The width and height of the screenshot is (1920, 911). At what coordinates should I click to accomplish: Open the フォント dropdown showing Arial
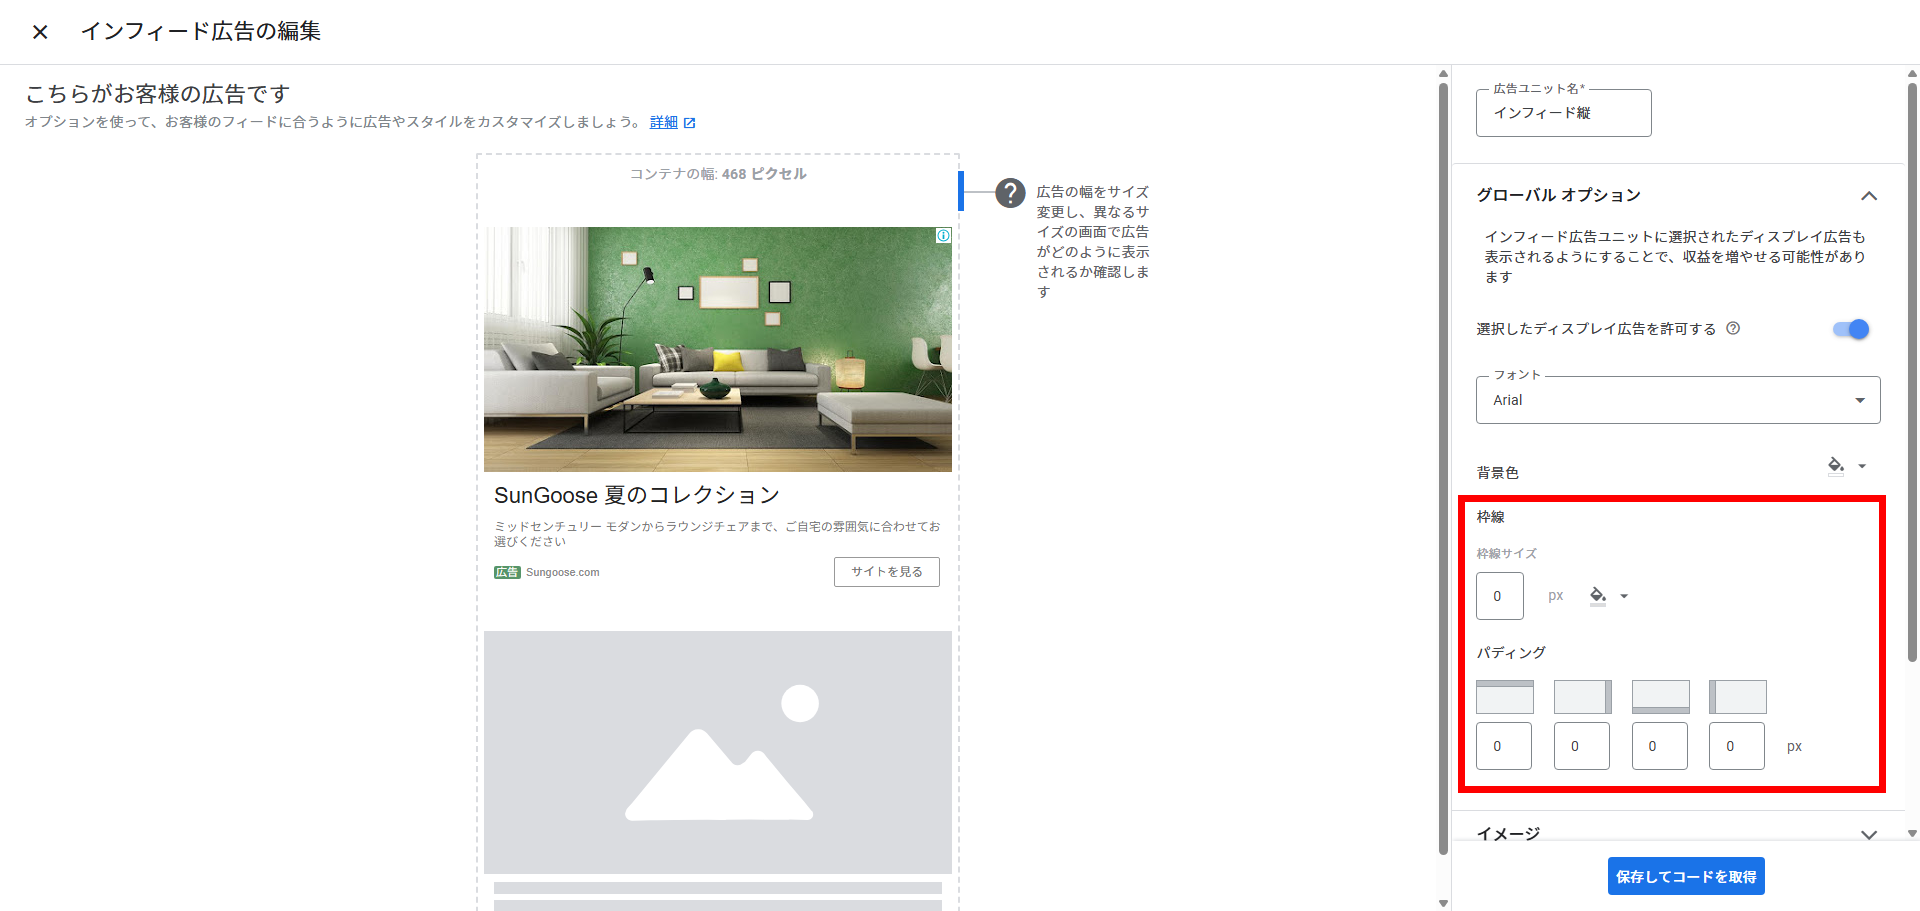tap(1677, 400)
